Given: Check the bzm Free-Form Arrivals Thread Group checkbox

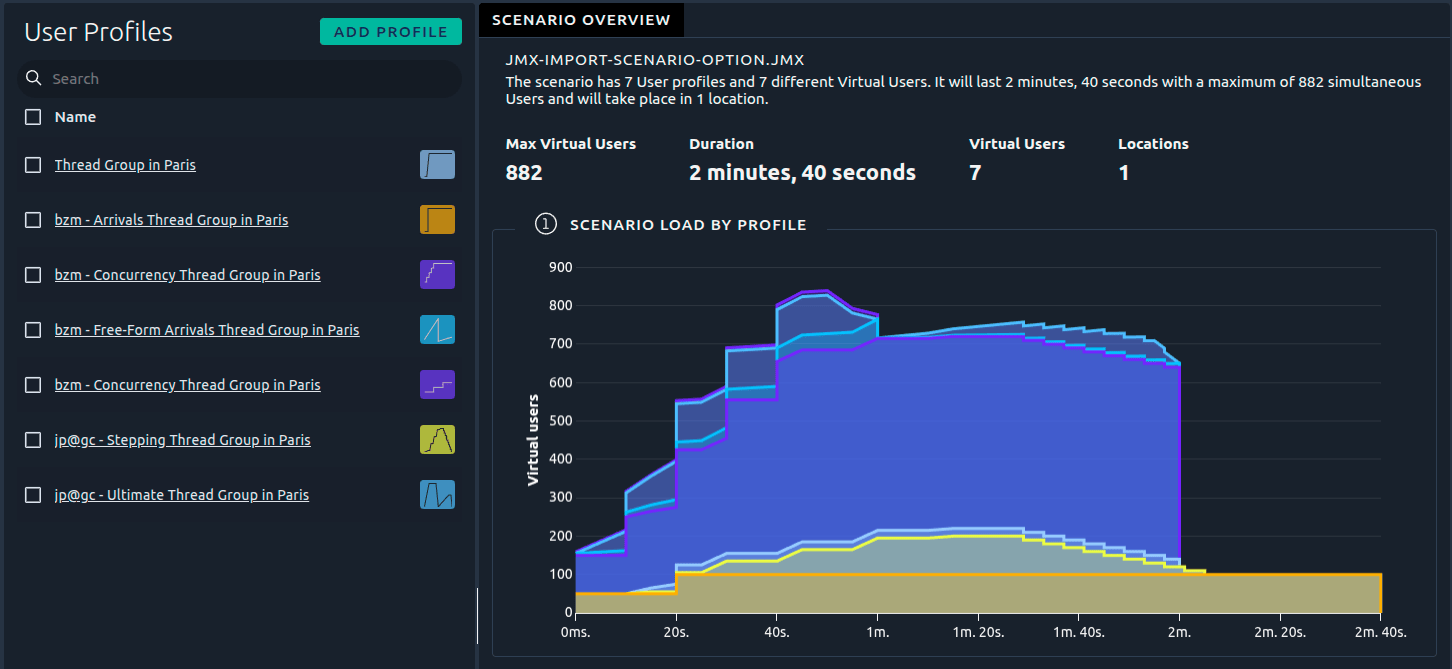Looking at the screenshot, I should [32, 329].
